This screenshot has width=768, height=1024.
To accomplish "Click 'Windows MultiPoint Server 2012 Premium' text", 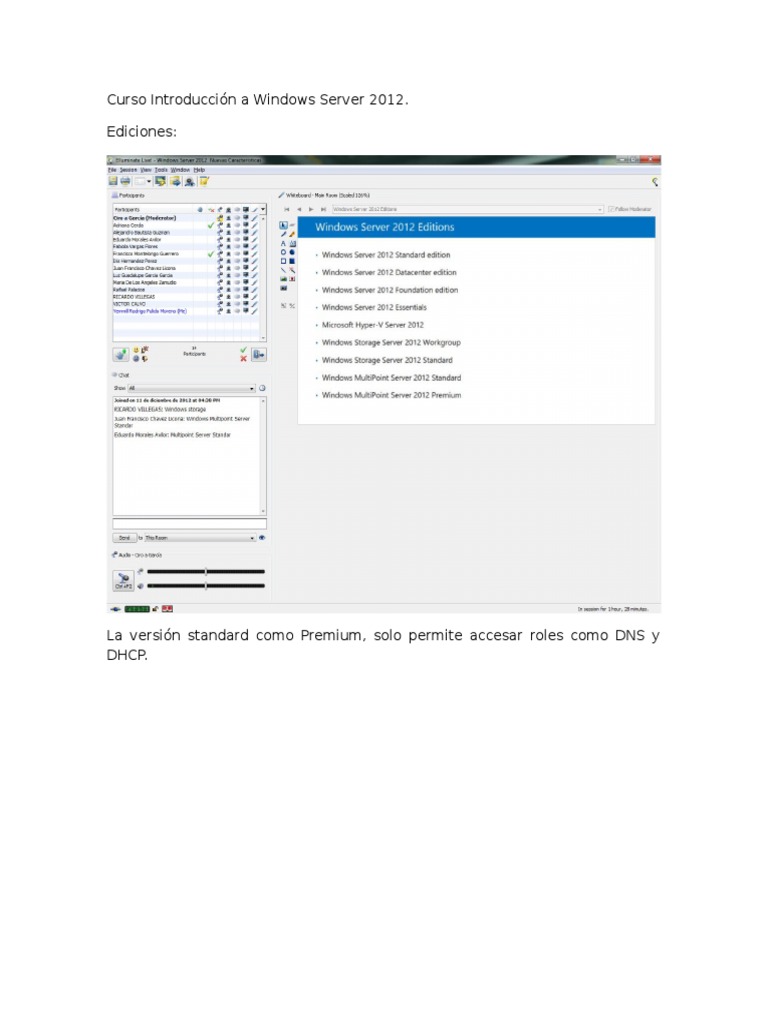I will pyautogui.click(x=391, y=395).
